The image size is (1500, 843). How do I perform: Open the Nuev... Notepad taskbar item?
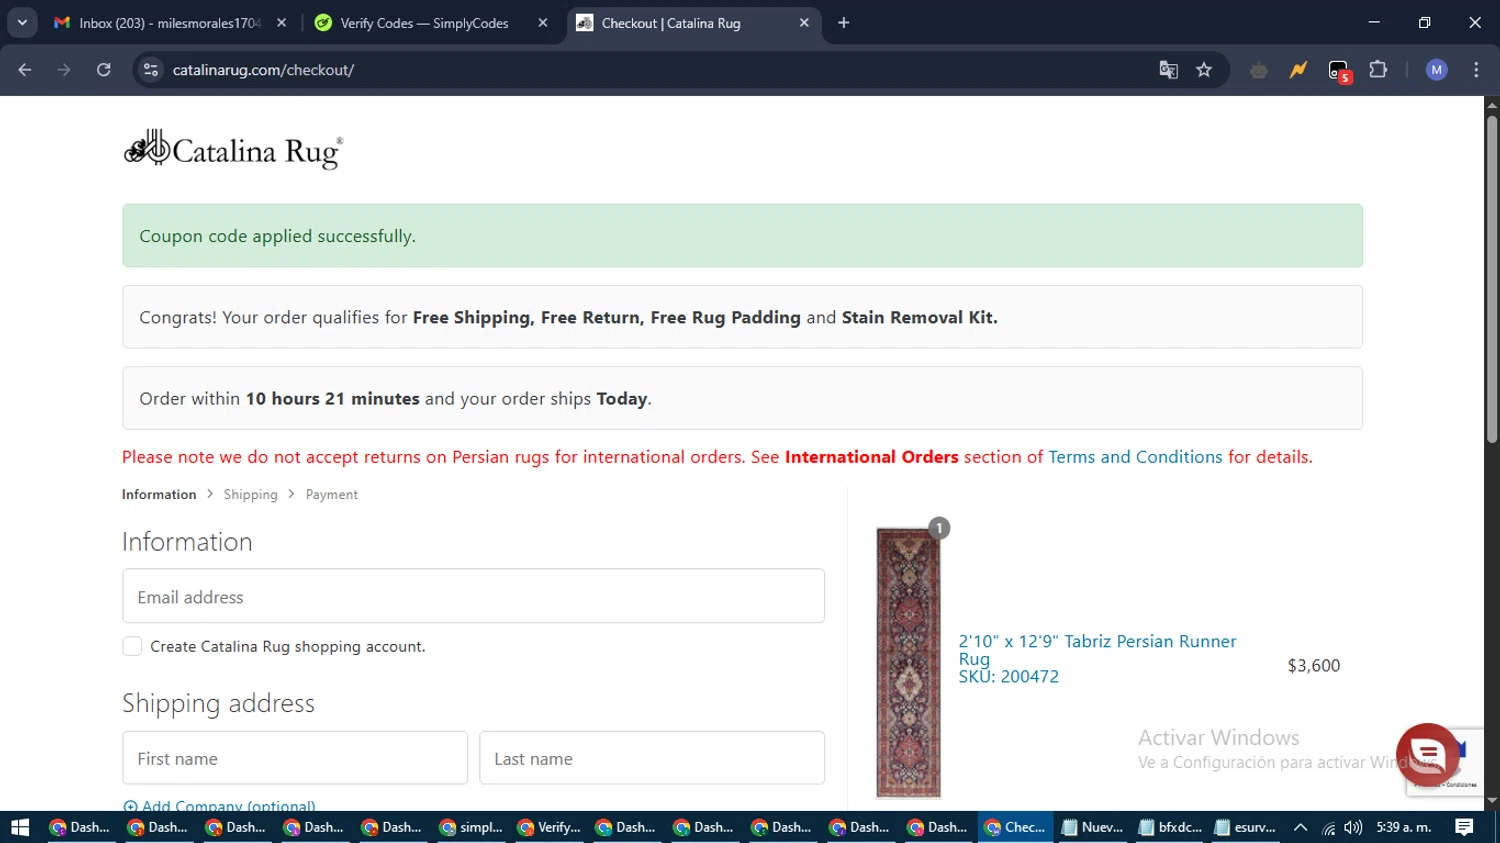(1093, 827)
